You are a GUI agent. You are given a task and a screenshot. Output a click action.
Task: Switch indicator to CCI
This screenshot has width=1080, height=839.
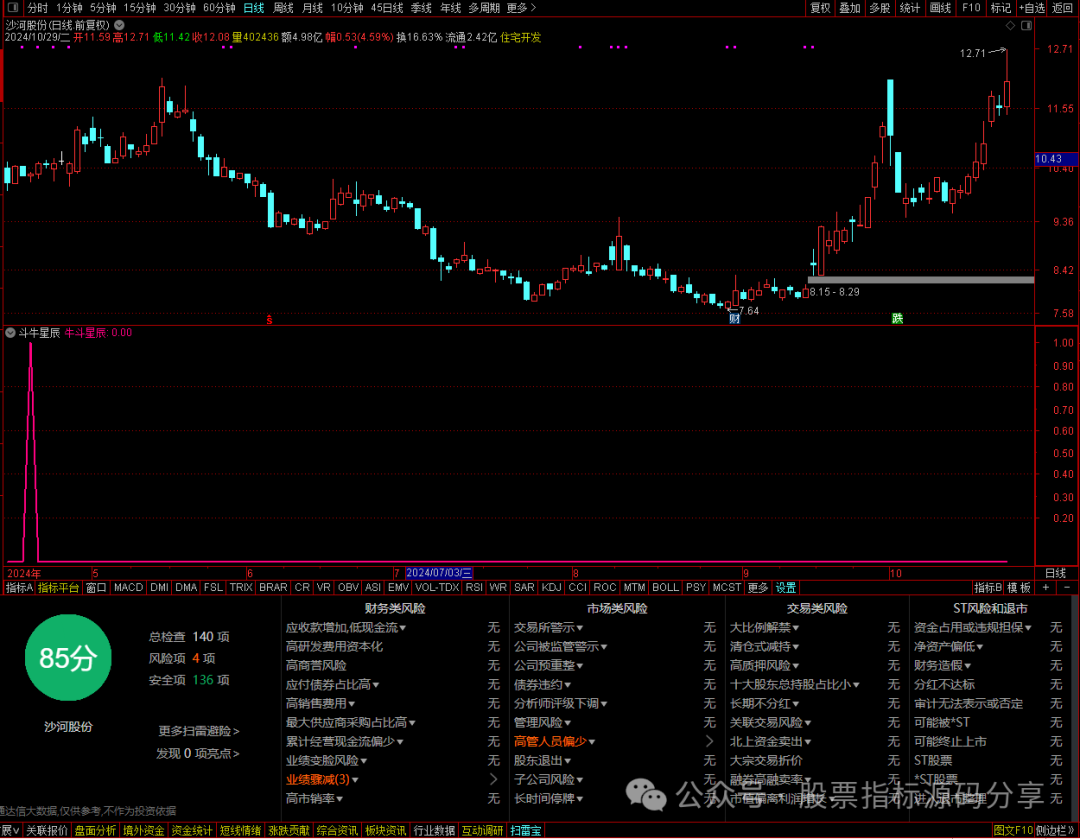tap(577, 588)
